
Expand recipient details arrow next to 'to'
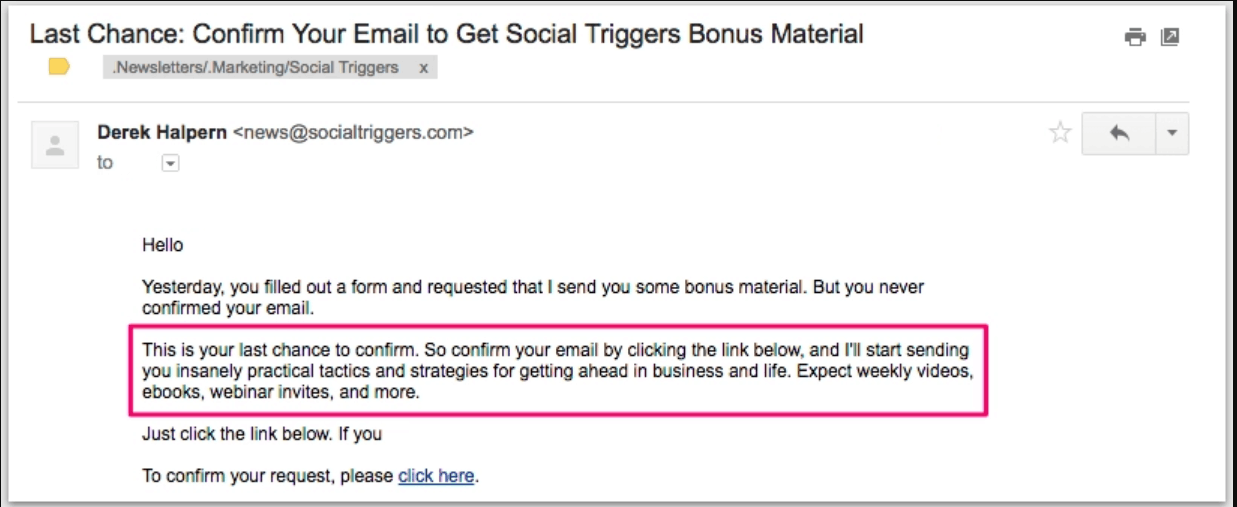pyautogui.click(x=170, y=163)
